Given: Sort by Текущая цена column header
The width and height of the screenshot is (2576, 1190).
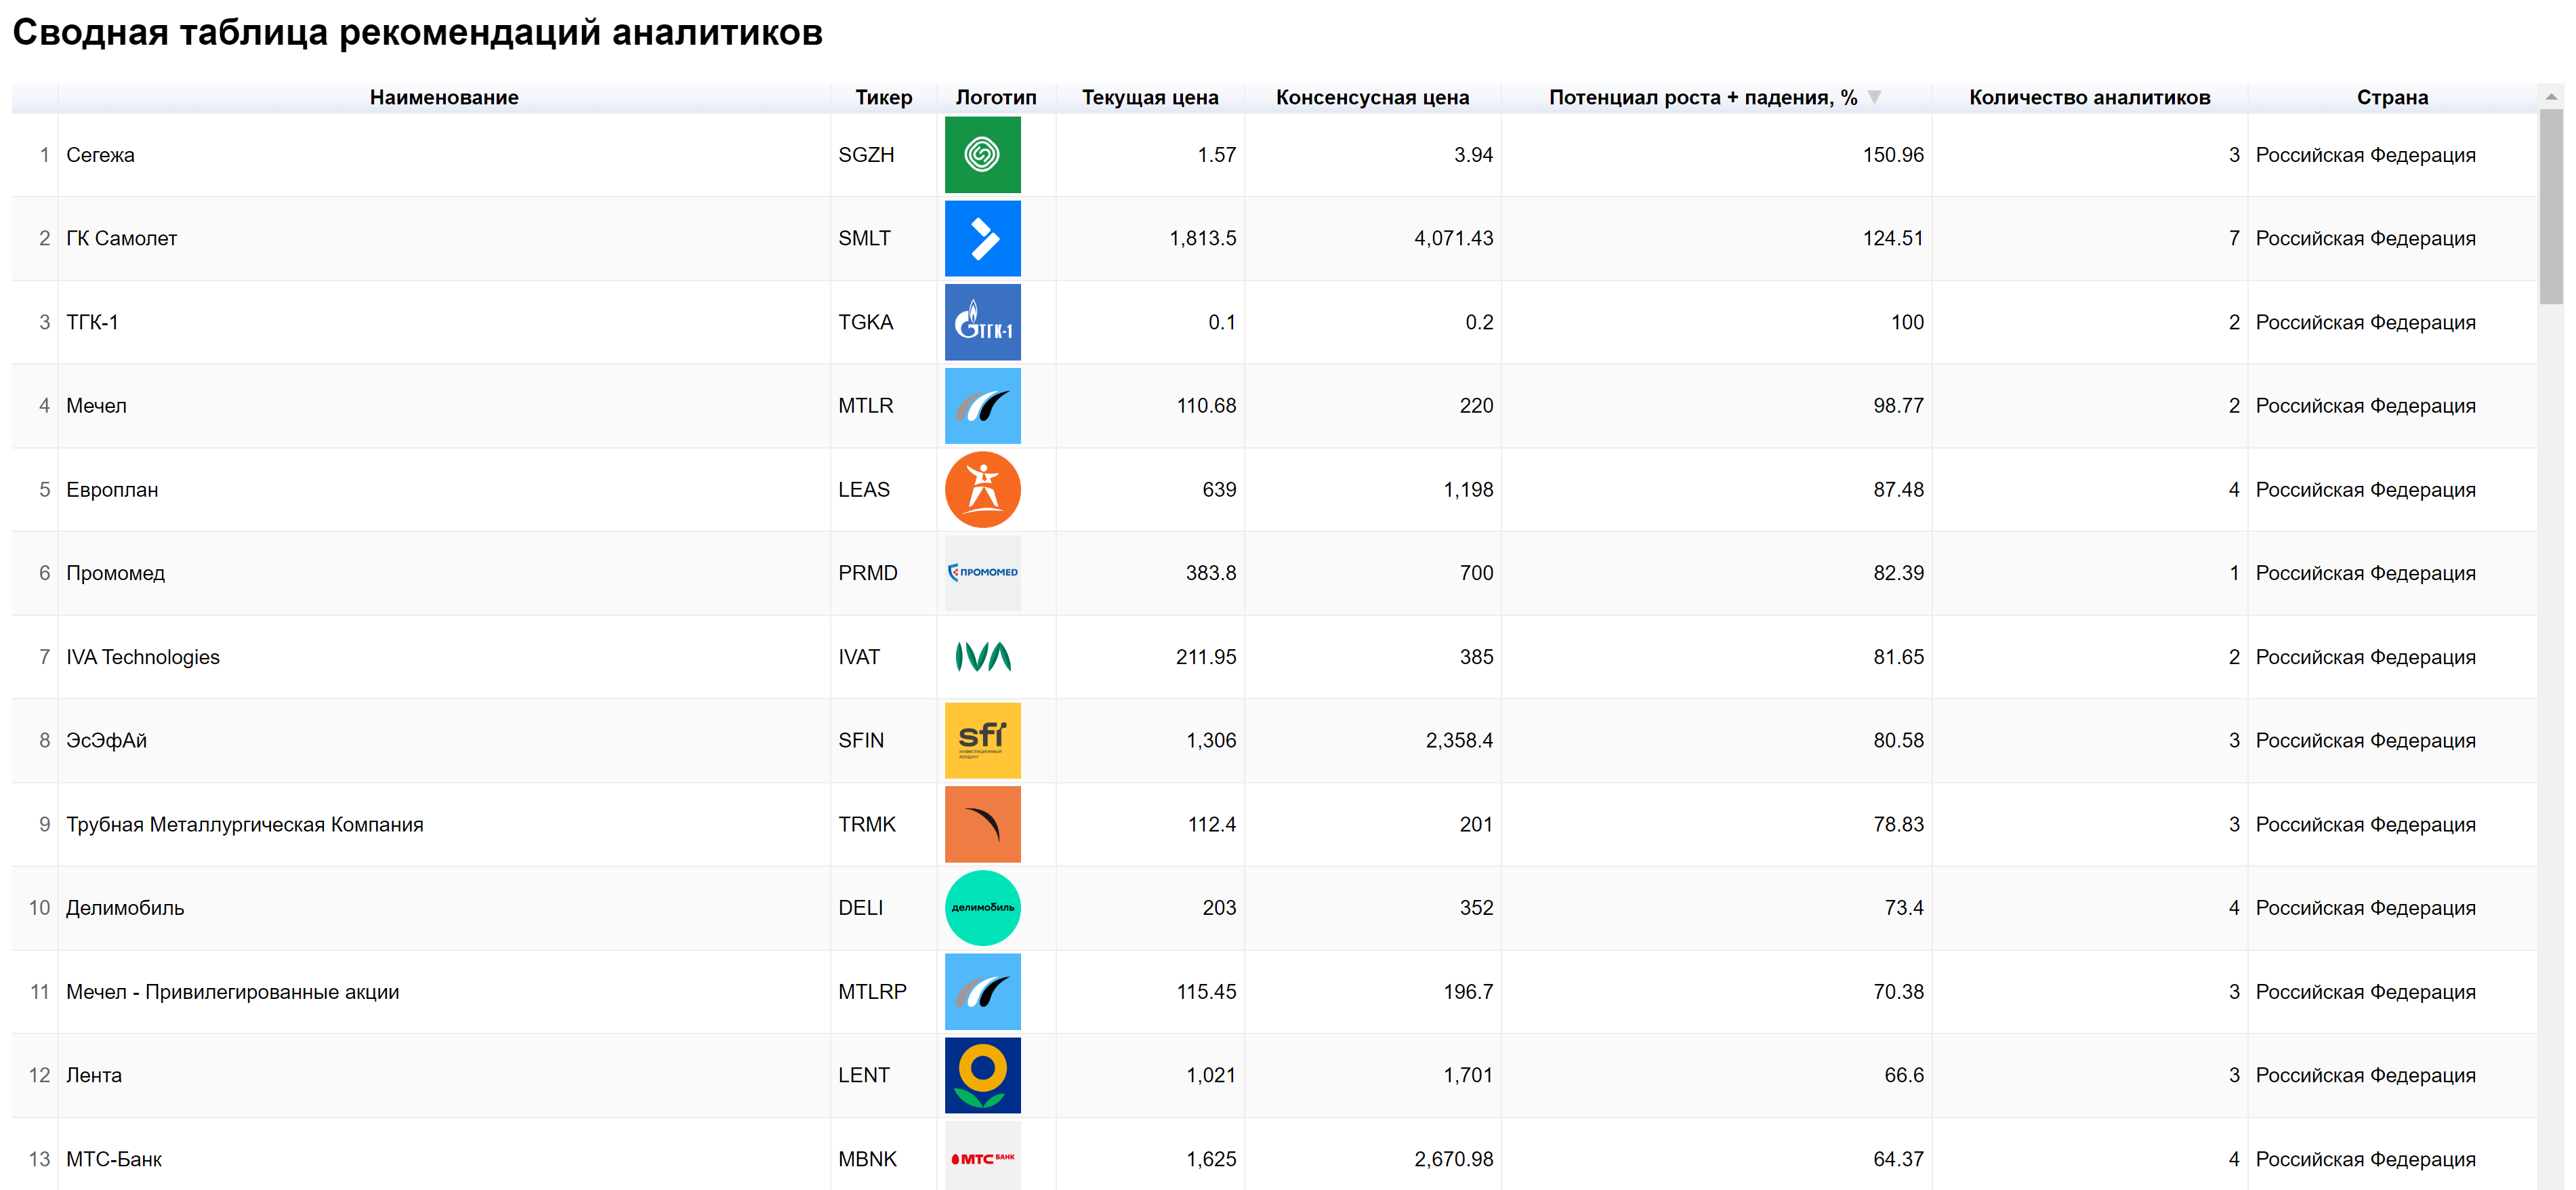Looking at the screenshot, I should click(x=1149, y=97).
